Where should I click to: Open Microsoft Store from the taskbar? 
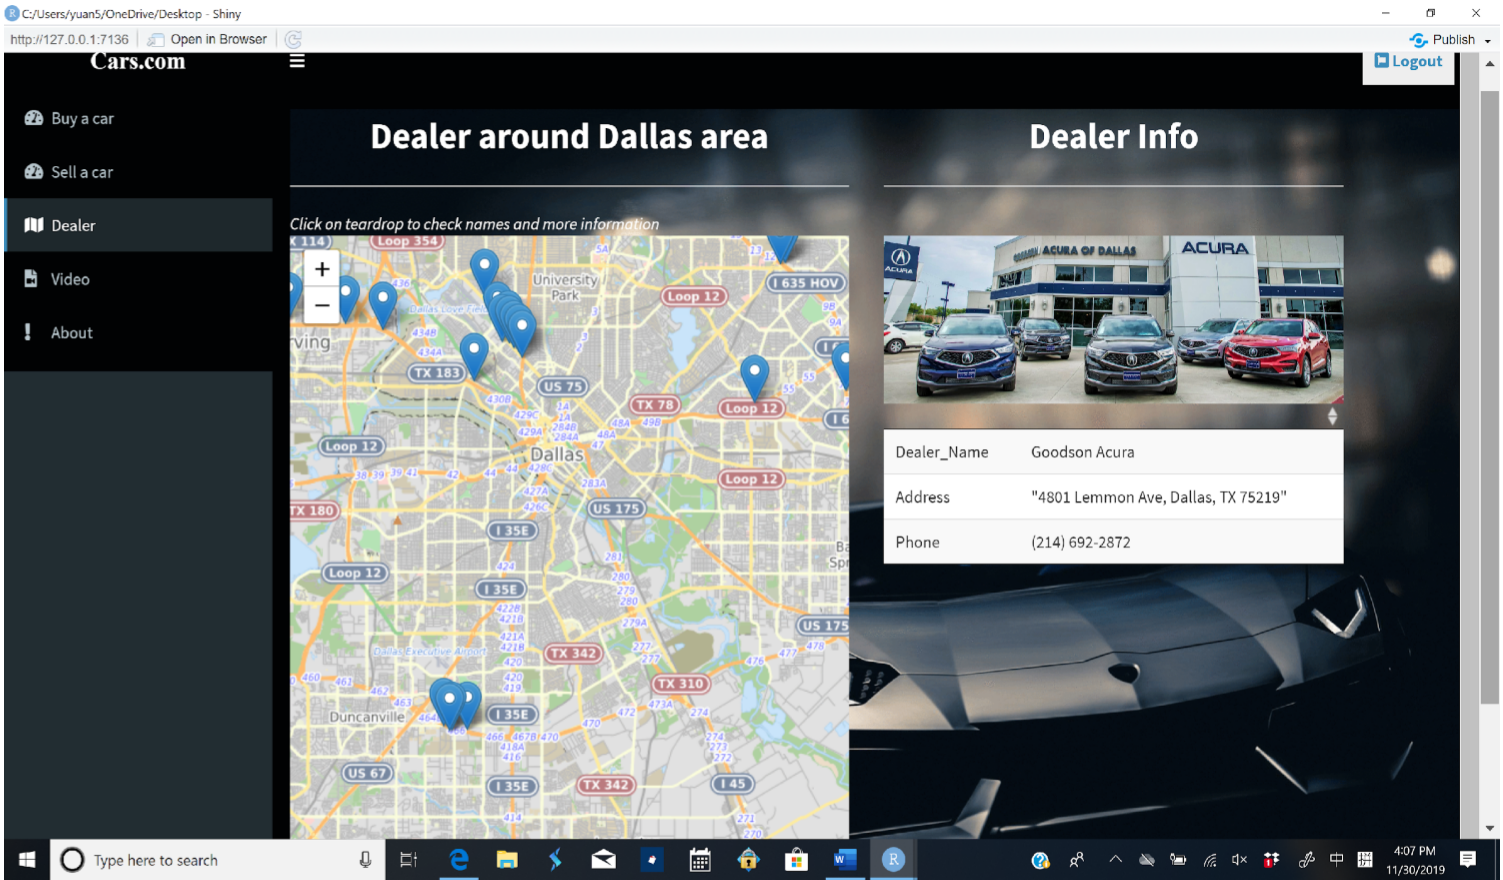click(x=796, y=860)
